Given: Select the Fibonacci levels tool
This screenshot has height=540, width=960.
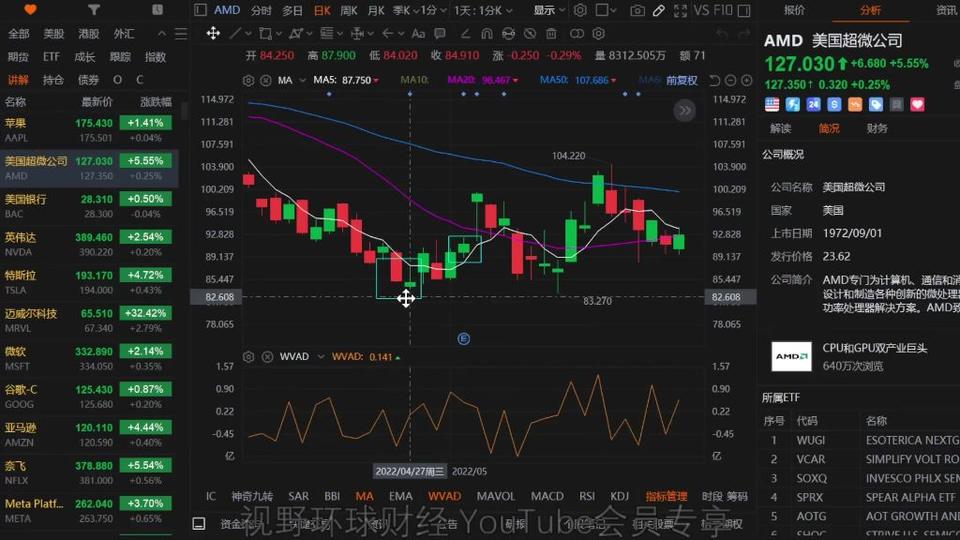Looking at the screenshot, I should (x=326, y=33).
